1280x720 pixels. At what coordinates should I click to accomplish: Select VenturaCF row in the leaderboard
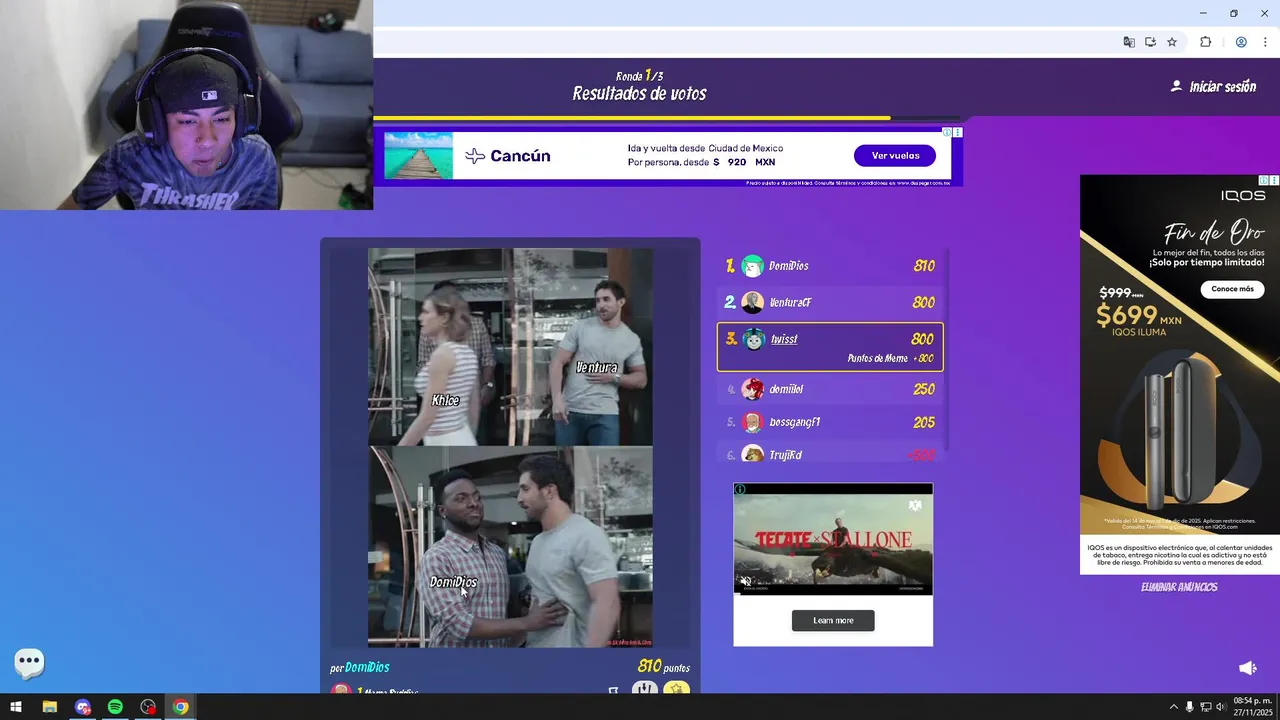click(x=831, y=302)
